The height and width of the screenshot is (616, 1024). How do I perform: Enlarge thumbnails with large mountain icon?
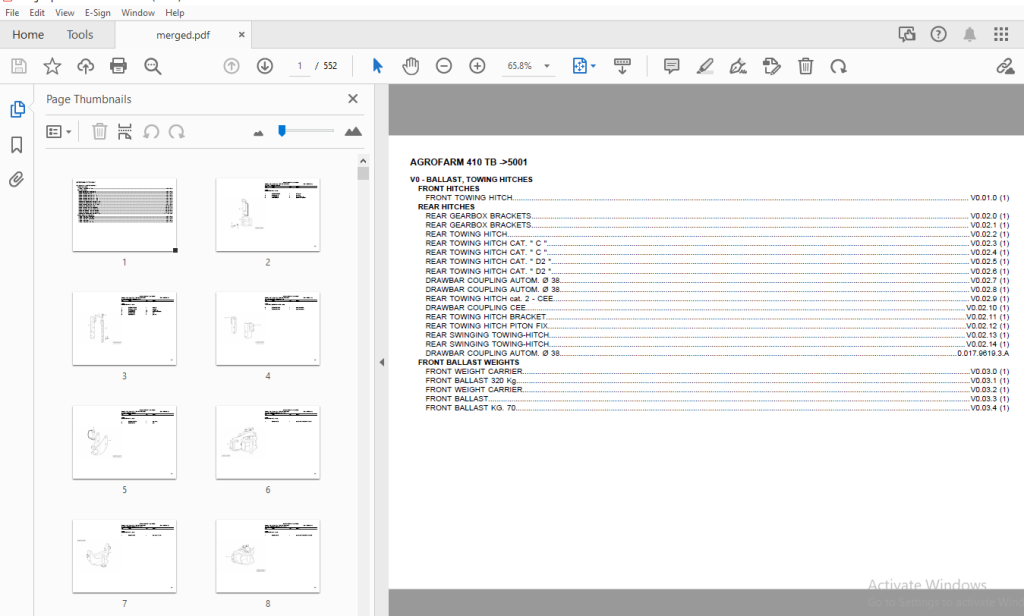353,131
